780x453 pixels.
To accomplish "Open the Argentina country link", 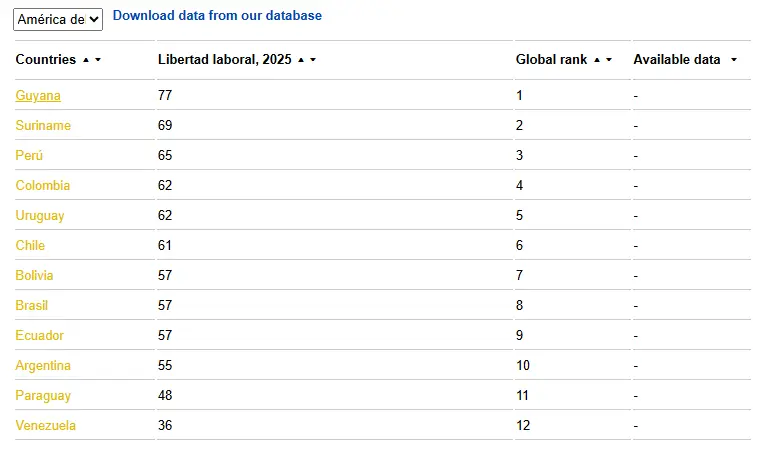I will [43, 365].
